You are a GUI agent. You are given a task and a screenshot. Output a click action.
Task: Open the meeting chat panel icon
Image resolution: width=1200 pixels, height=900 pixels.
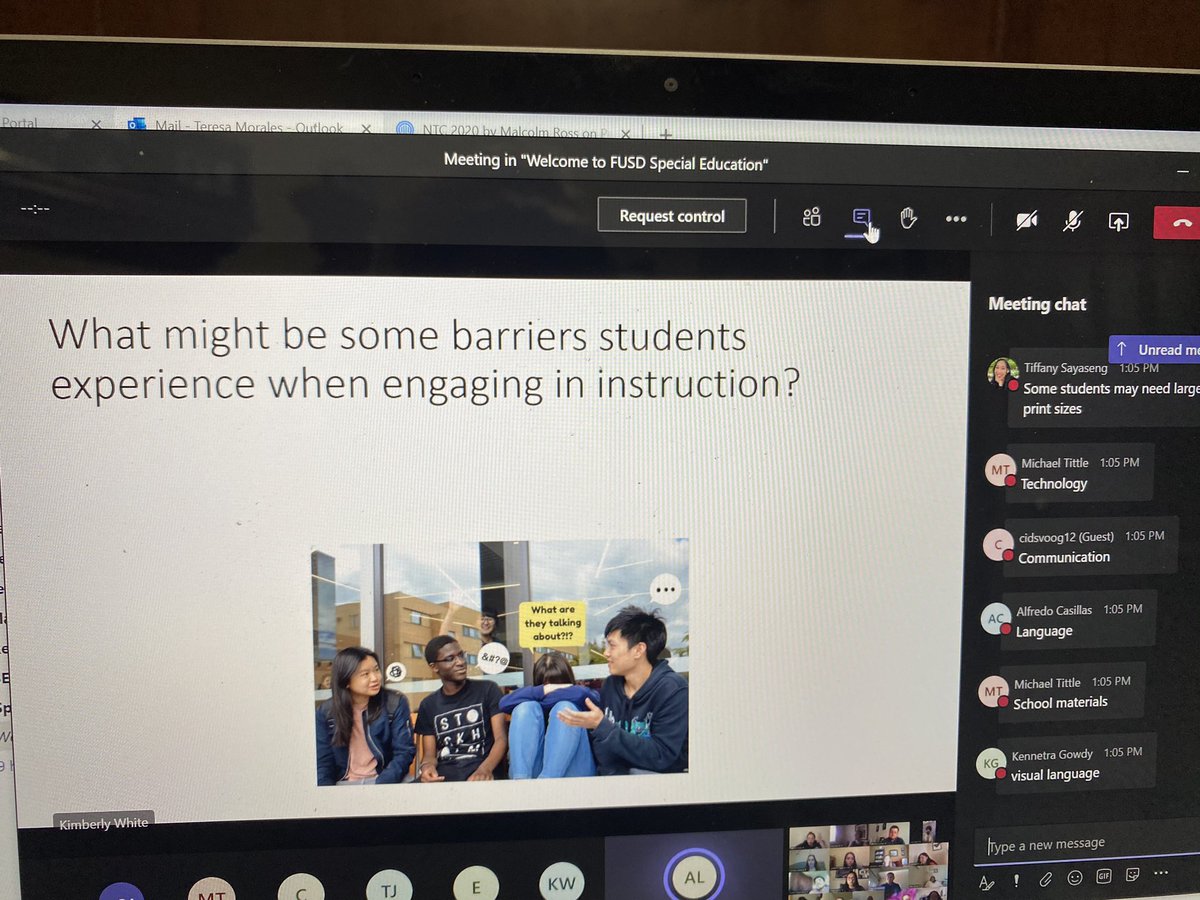pos(861,218)
